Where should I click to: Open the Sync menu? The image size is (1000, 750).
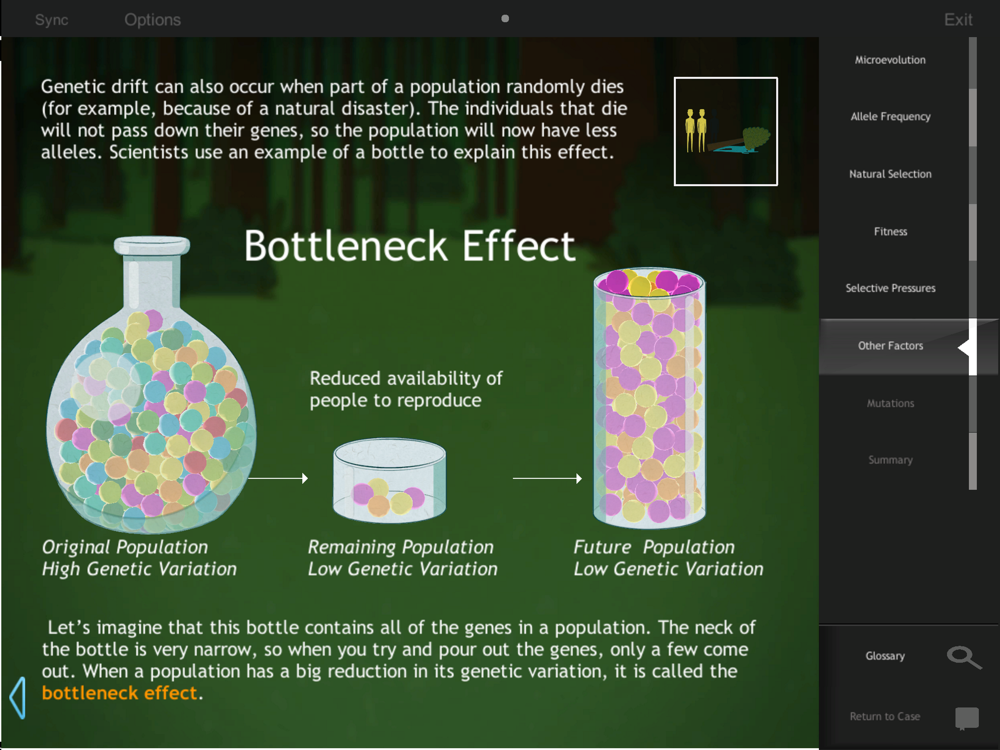[x=52, y=20]
